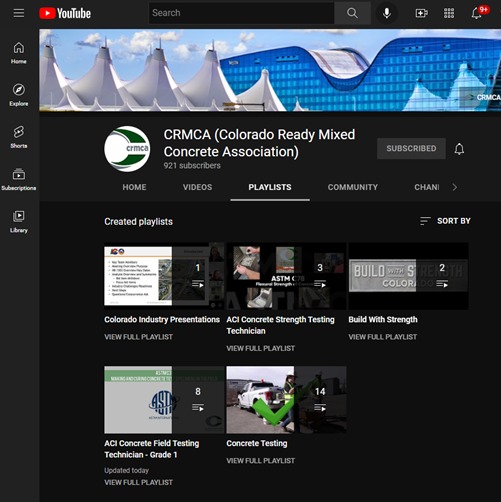Open the YouTube apps grid icon

click(x=449, y=13)
